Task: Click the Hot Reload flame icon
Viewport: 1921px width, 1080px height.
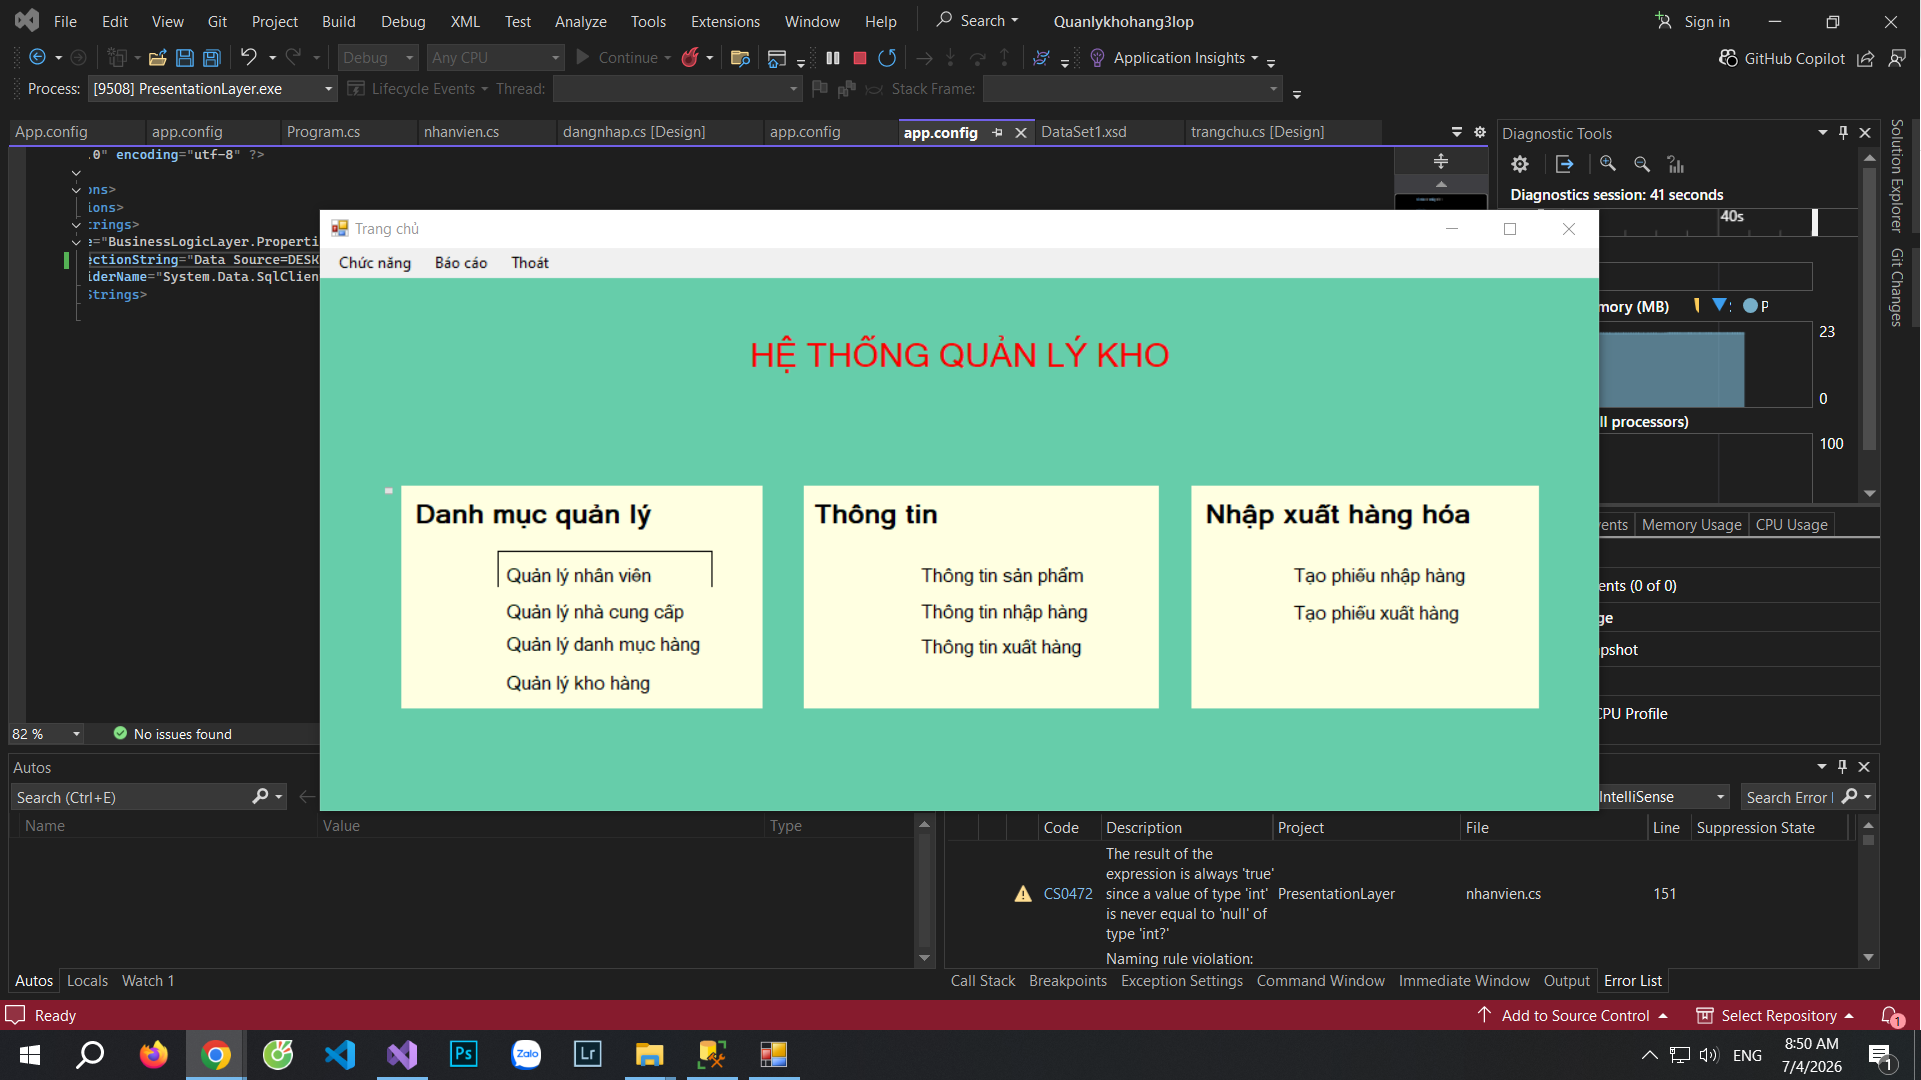Action: point(689,58)
